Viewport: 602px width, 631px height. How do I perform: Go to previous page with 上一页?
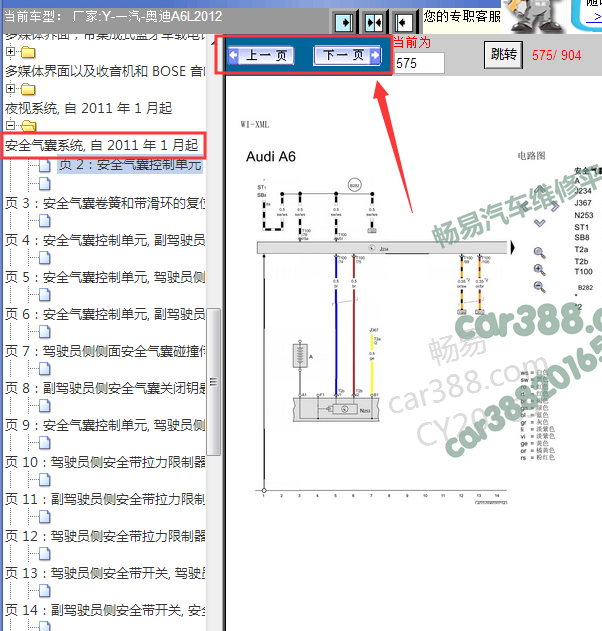pos(260,55)
